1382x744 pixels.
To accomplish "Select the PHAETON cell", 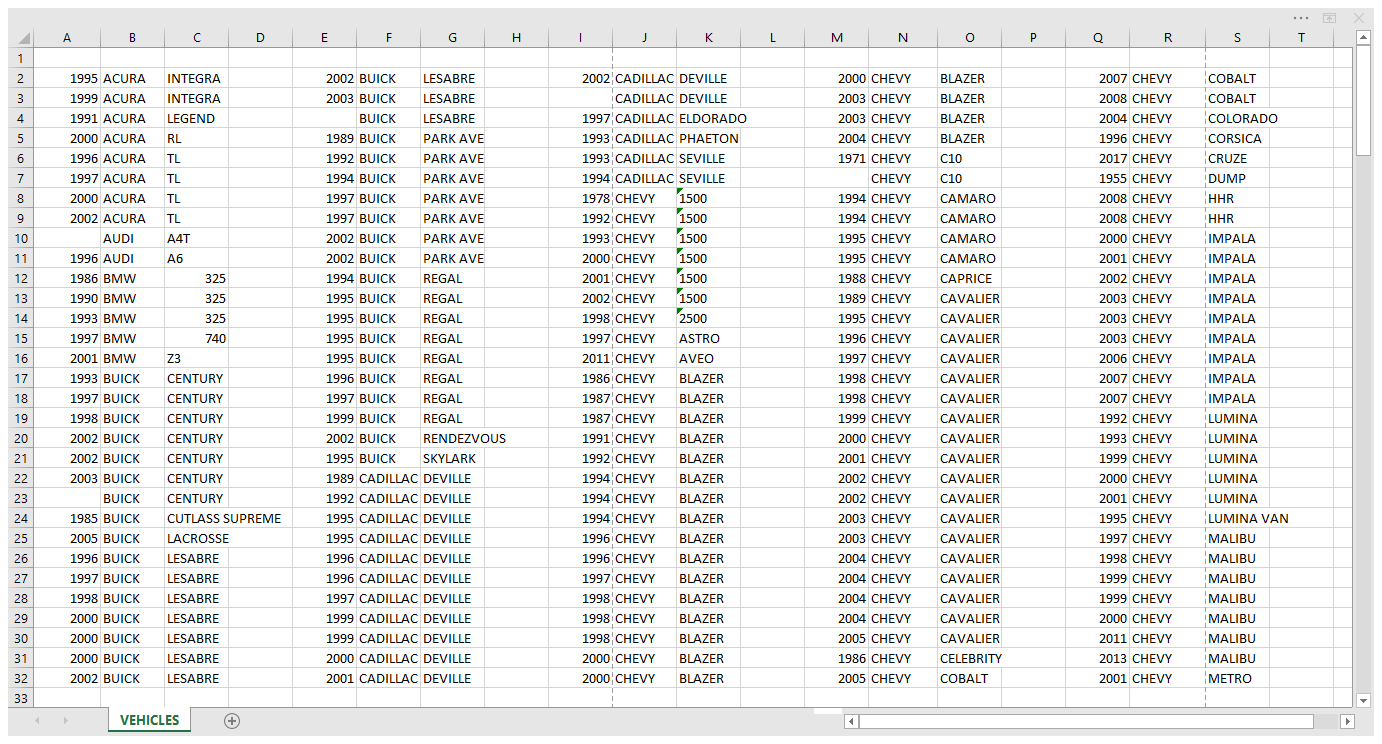I will [709, 138].
